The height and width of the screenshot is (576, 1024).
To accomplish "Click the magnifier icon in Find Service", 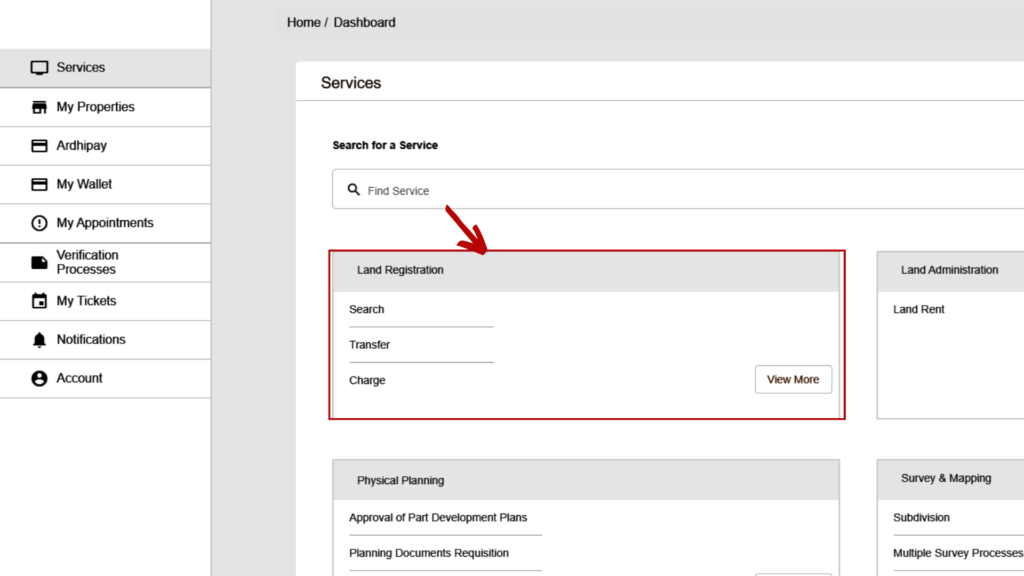I will click(353, 189).
